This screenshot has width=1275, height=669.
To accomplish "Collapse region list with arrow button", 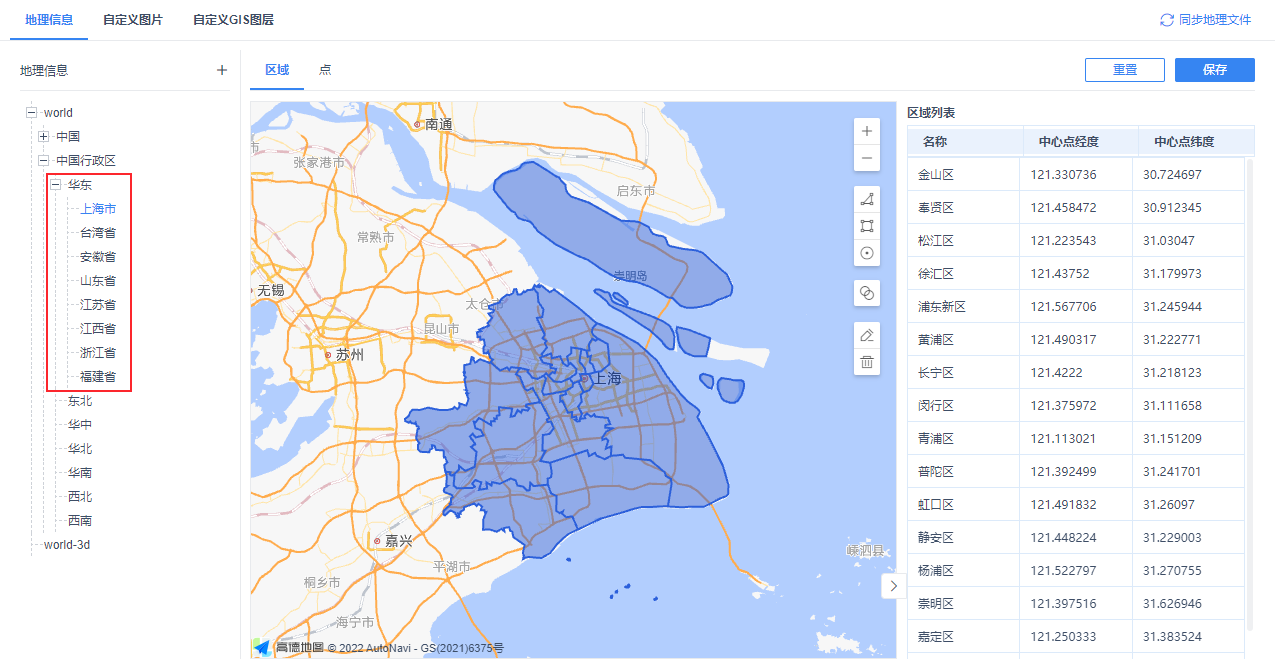I will 893,586.
